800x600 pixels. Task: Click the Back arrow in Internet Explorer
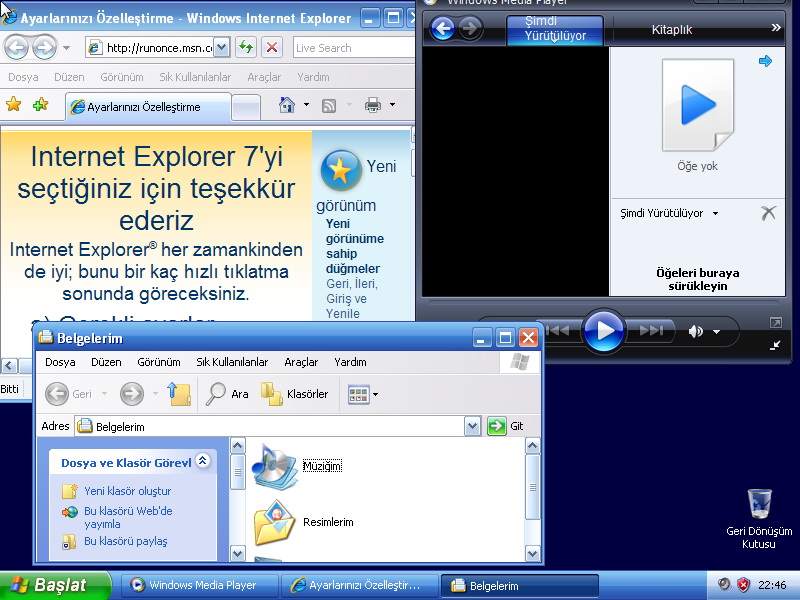point(16,48)
